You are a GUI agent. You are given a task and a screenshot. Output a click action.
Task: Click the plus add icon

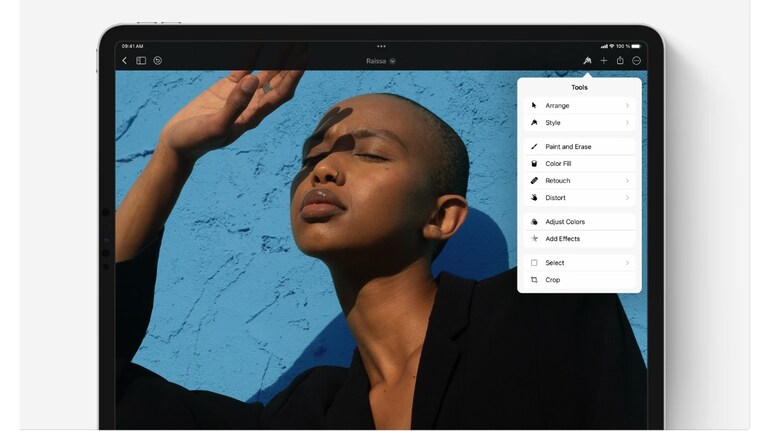pos(604,61)
